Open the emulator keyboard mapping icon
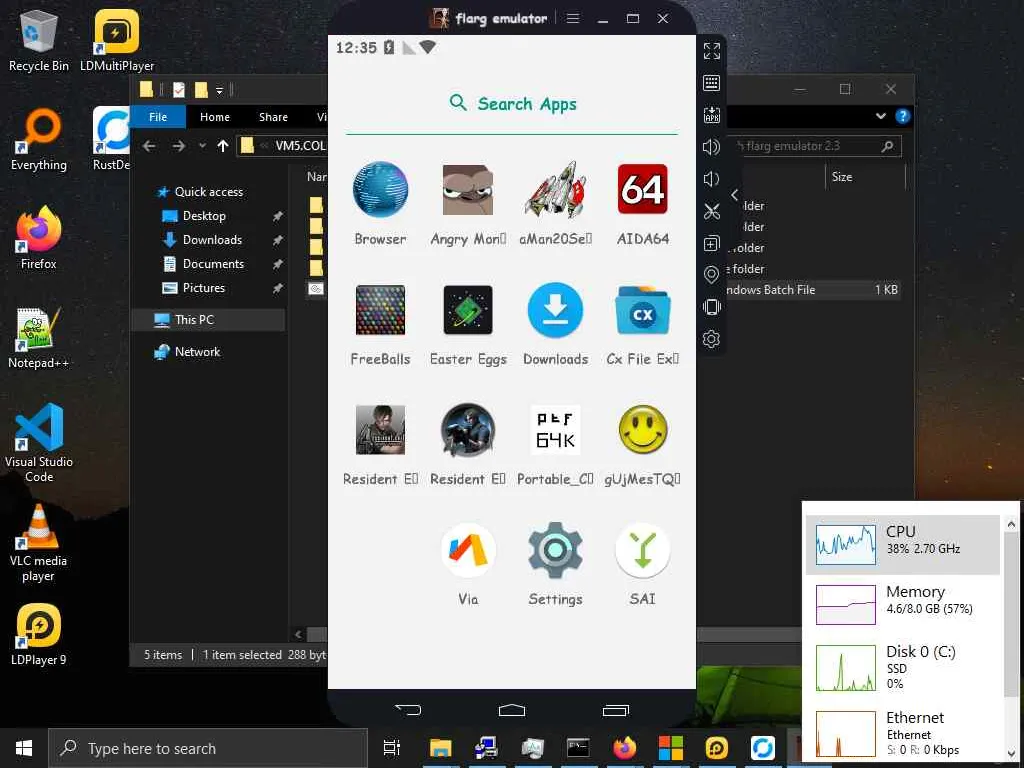 click(712, 83)
